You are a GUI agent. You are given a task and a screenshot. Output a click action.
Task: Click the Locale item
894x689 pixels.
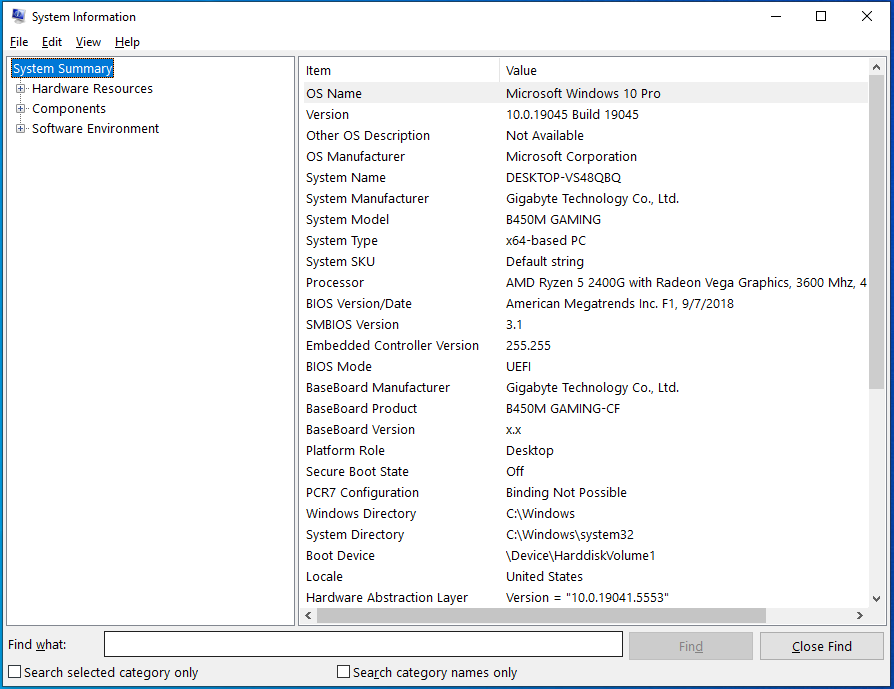click(x=324, y=577)
